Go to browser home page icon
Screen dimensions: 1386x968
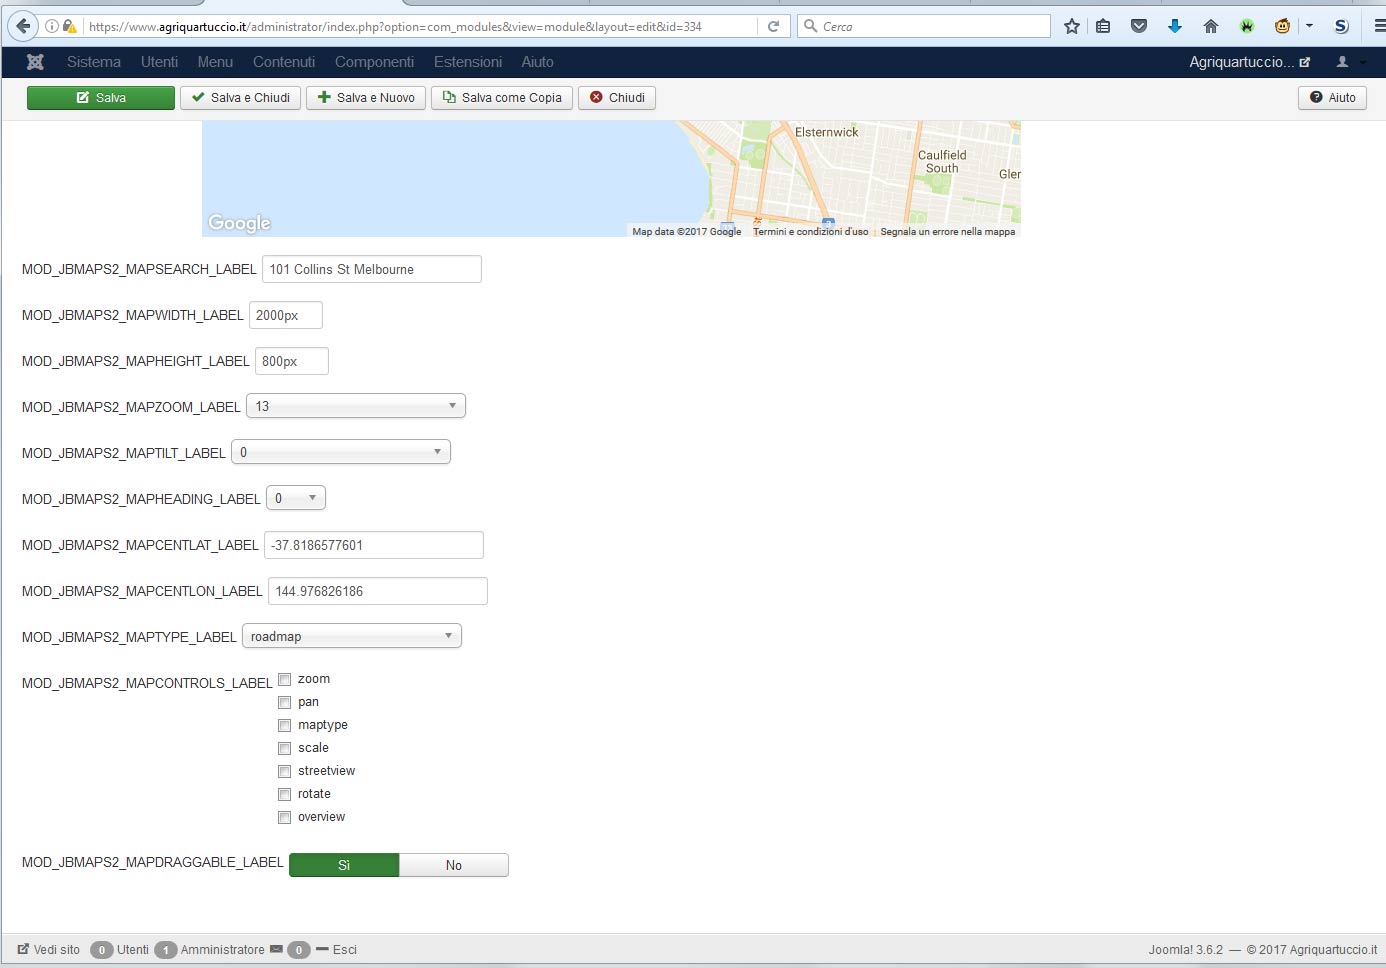[1211, 26]
